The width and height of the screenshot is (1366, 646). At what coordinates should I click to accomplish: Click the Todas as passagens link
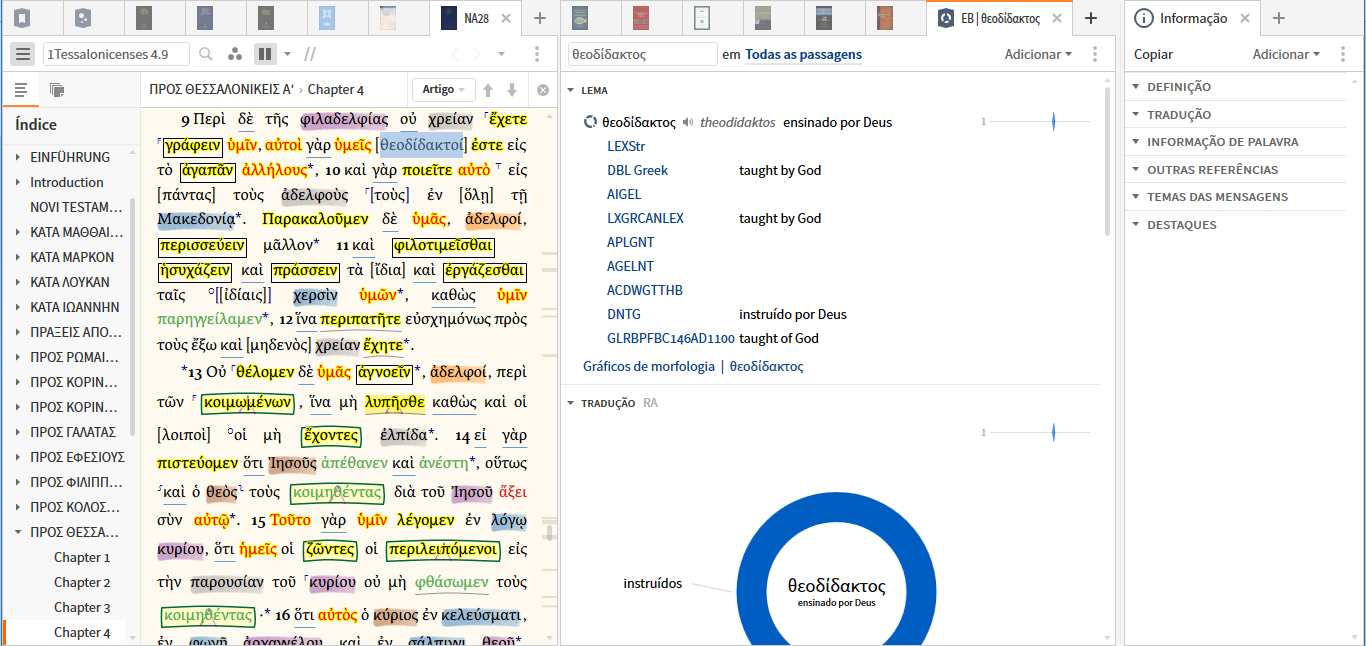point(804,54)
